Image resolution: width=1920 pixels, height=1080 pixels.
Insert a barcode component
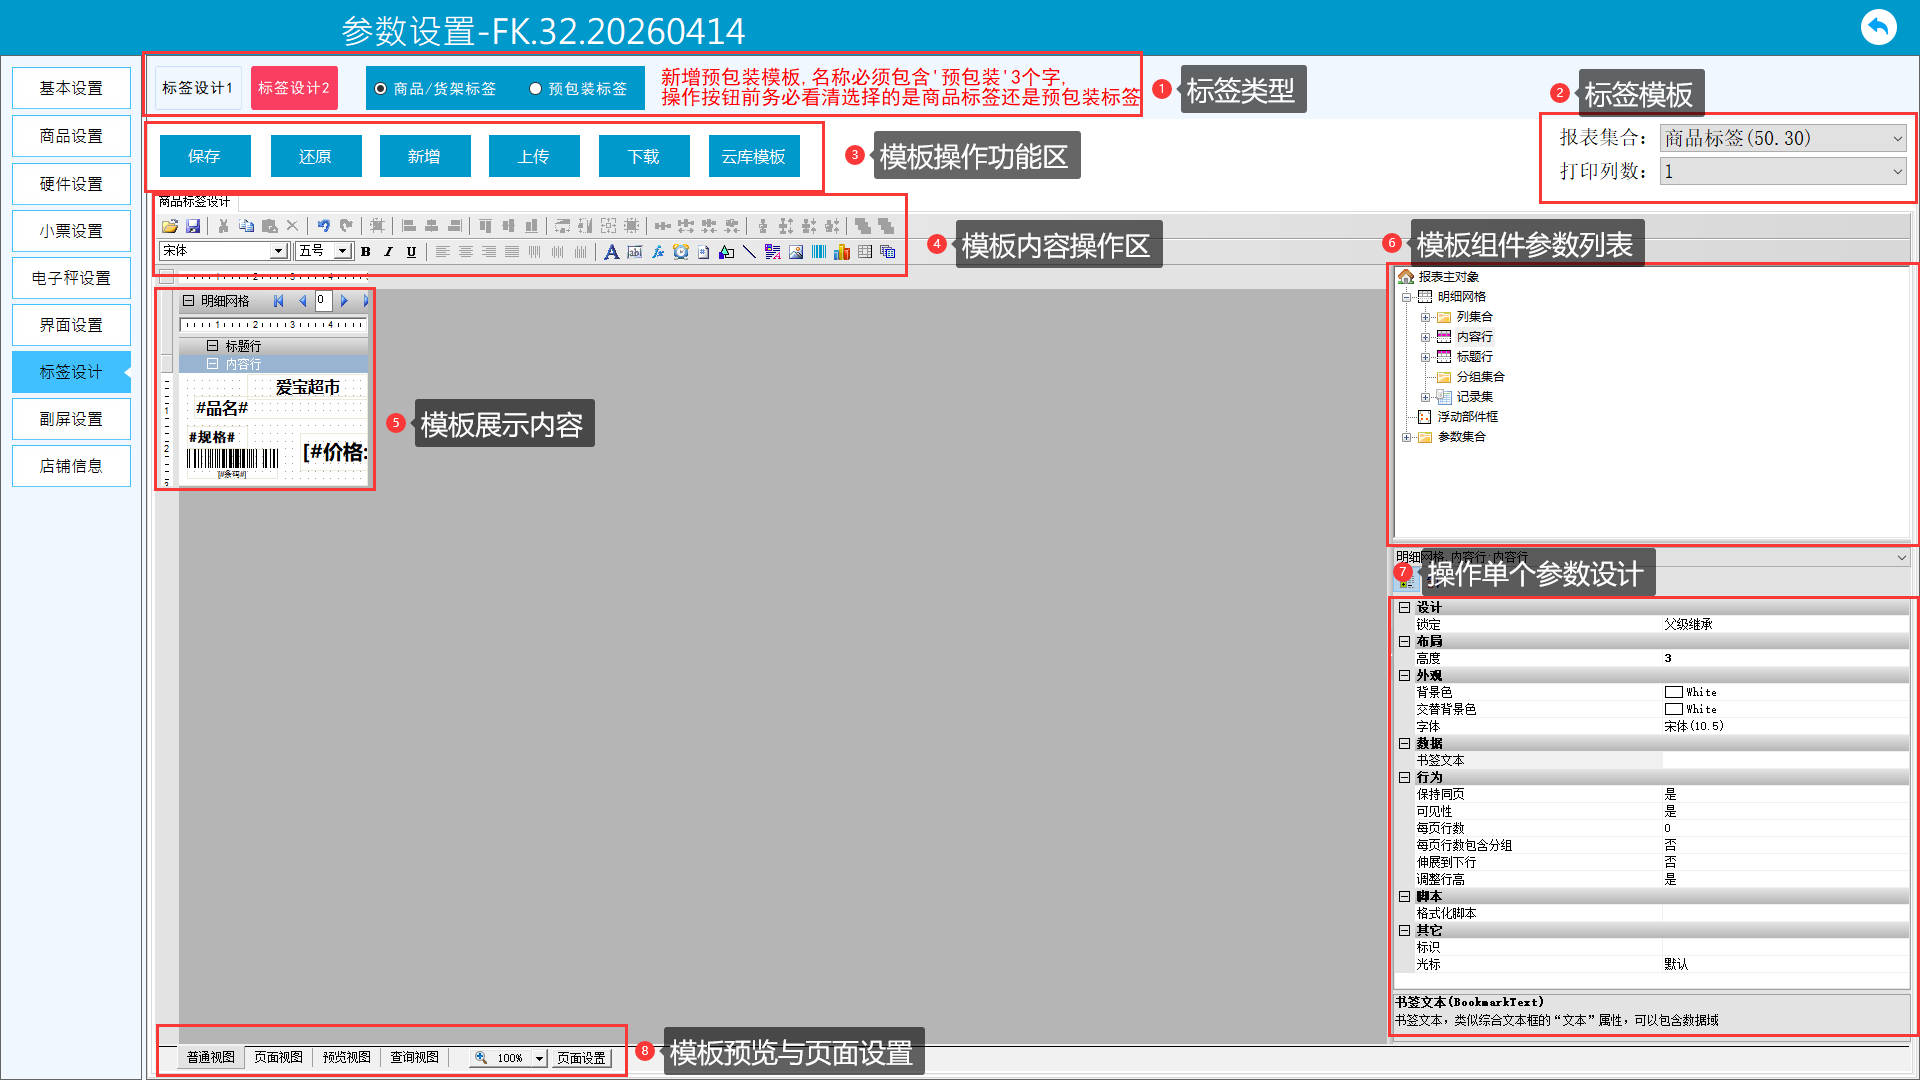point(819,252)
